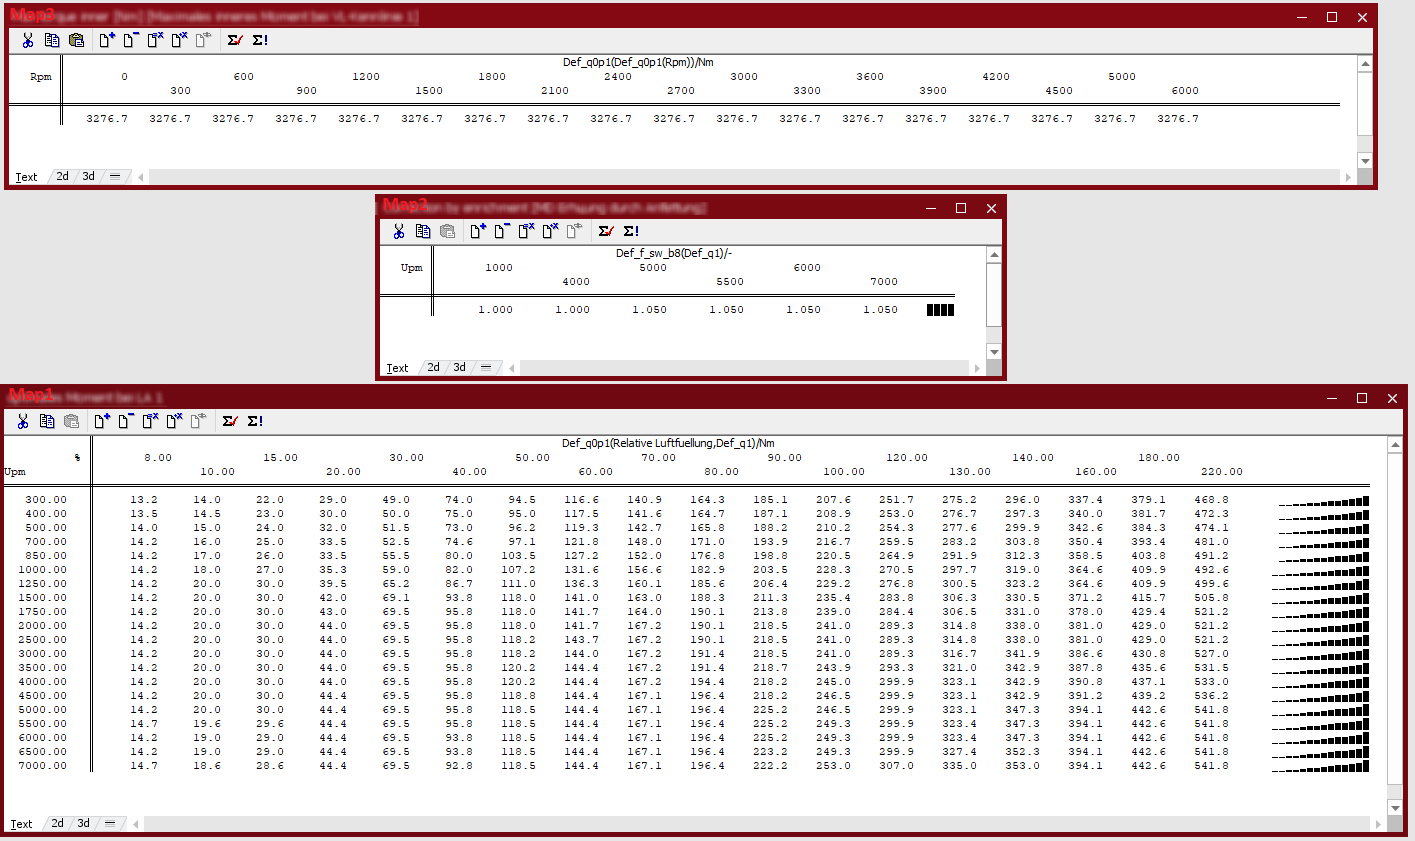
Task: Open the 3d tab in Map2 window
Action: point(459,367)
